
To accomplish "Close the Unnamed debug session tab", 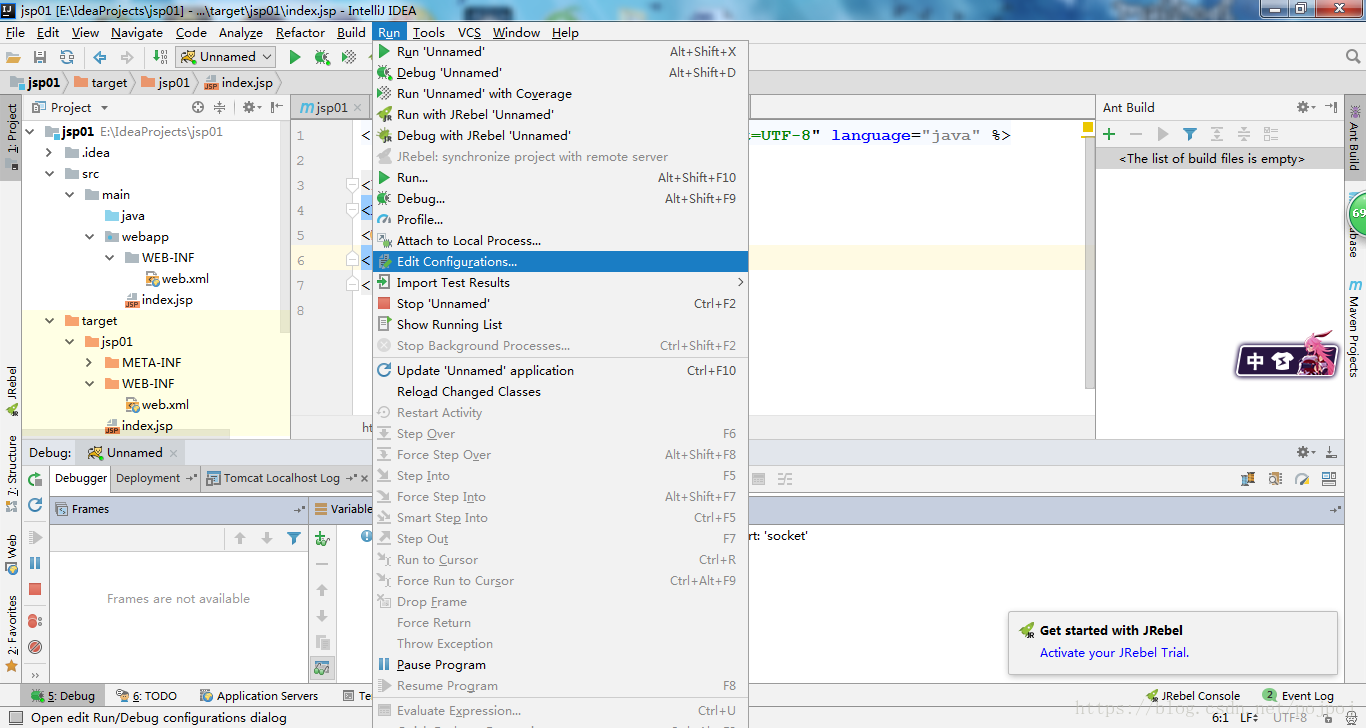I will click(x=173, y=453).
